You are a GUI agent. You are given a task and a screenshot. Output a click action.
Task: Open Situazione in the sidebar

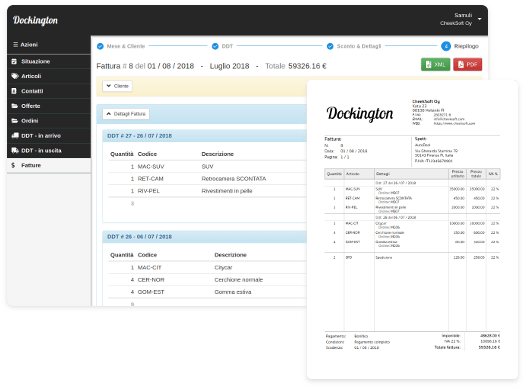(x=49, y=61)
